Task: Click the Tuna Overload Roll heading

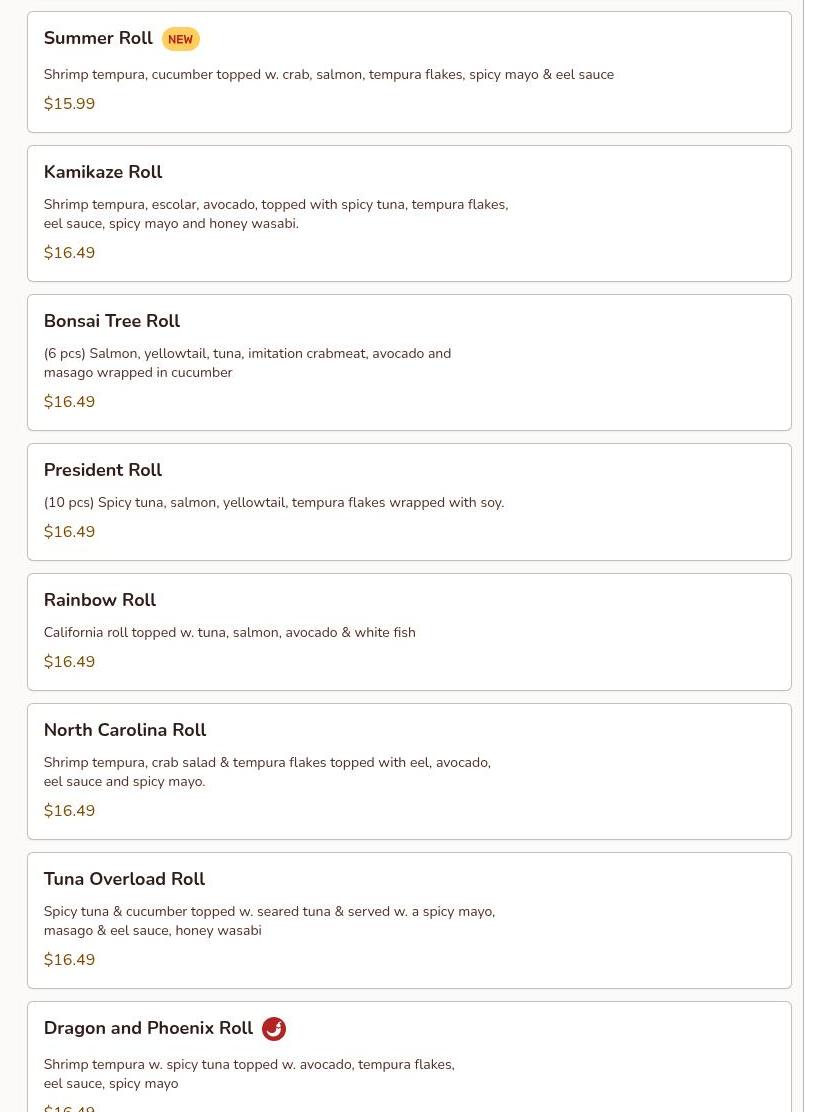Action: click(124, 879)
